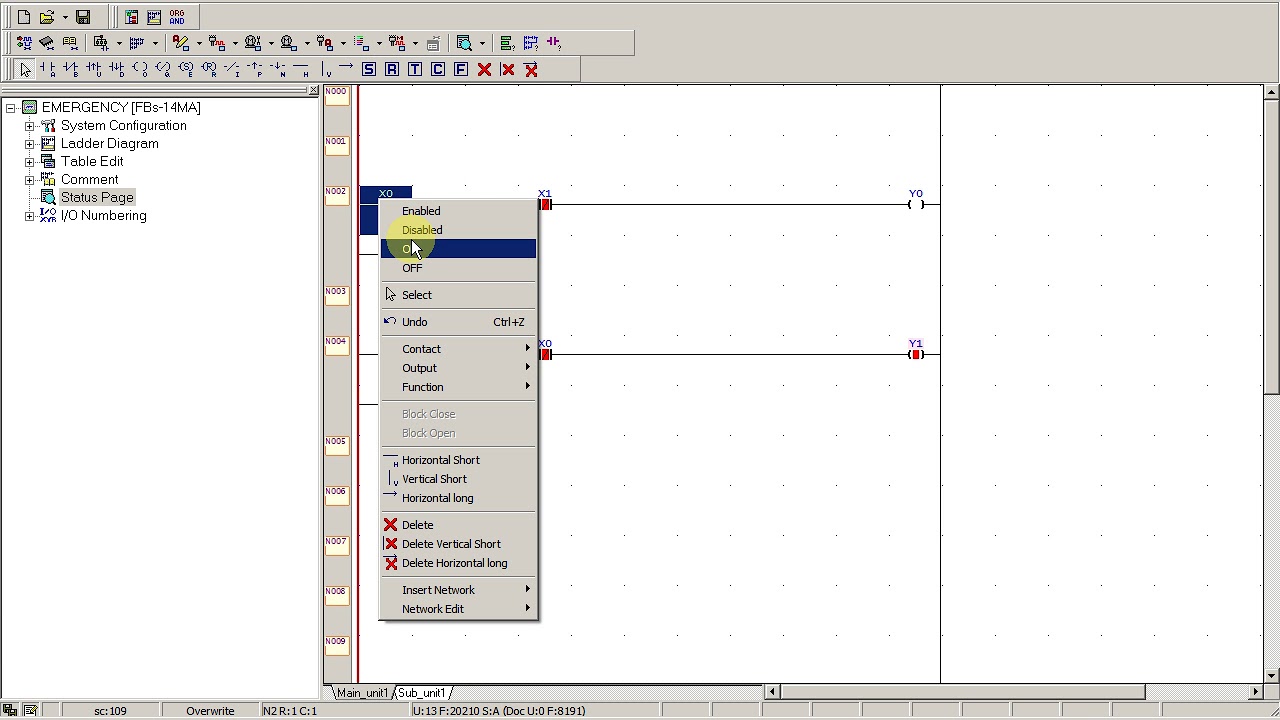The width and height of the screenshot is (1280, 720).
Task: Select System Configuration in project tree
Action: 123,126
